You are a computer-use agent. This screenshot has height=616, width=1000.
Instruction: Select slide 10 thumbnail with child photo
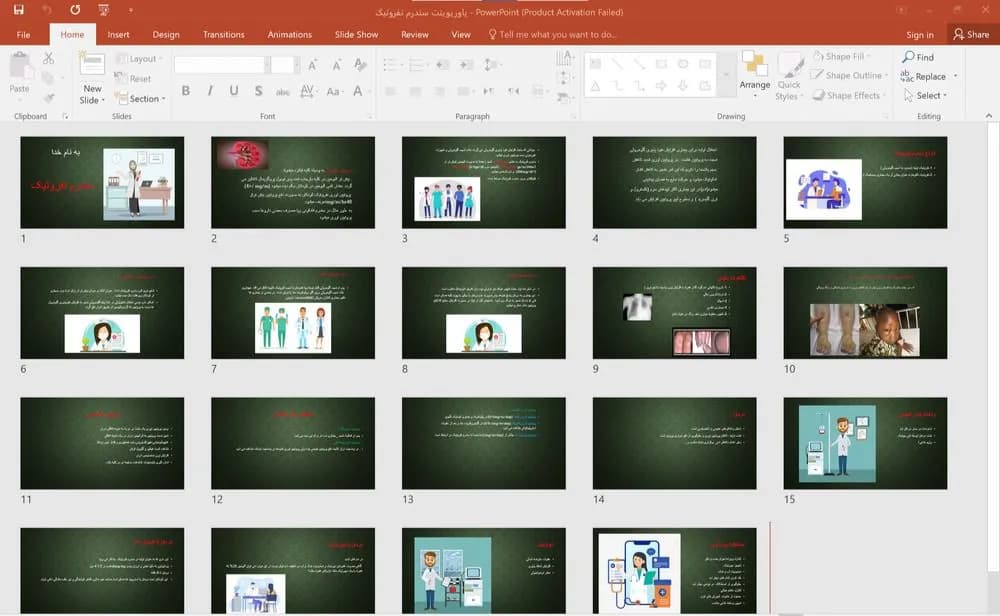tap(865, 312)
